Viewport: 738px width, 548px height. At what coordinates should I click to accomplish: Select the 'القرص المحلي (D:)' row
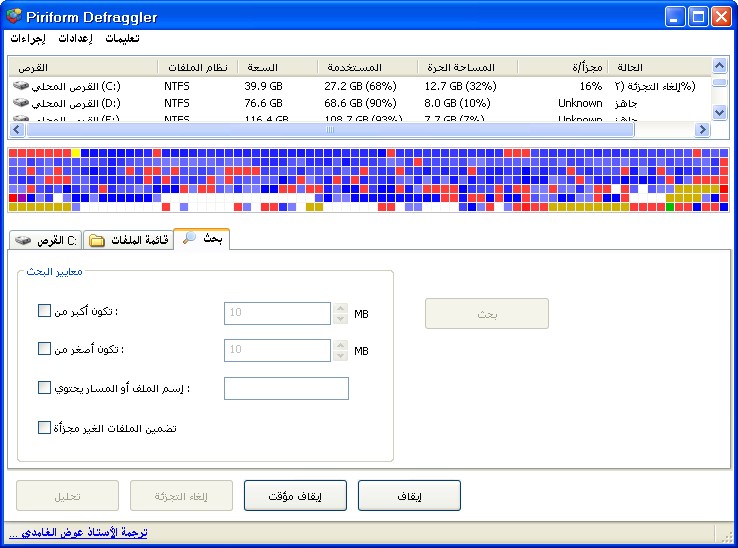pos(359,103)
